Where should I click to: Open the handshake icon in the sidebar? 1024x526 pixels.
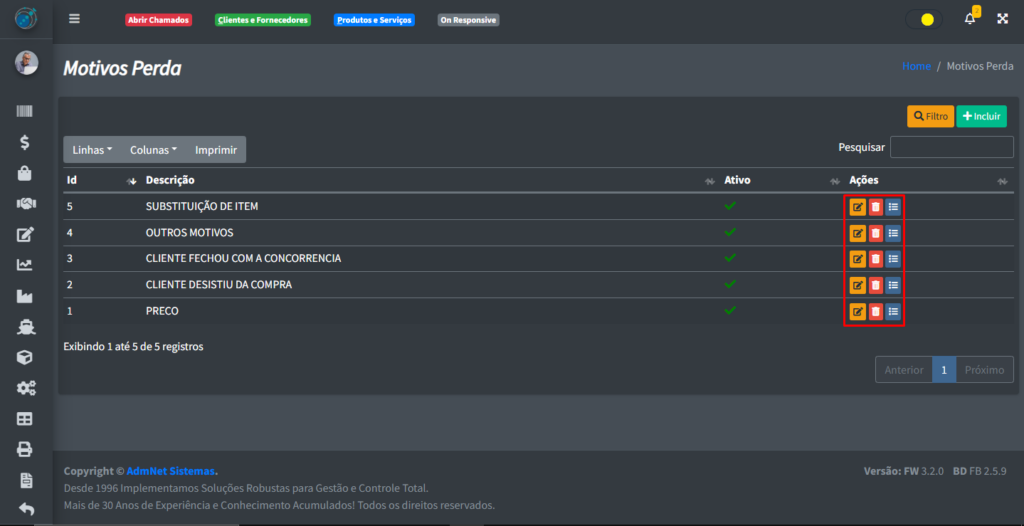(26, 203)
